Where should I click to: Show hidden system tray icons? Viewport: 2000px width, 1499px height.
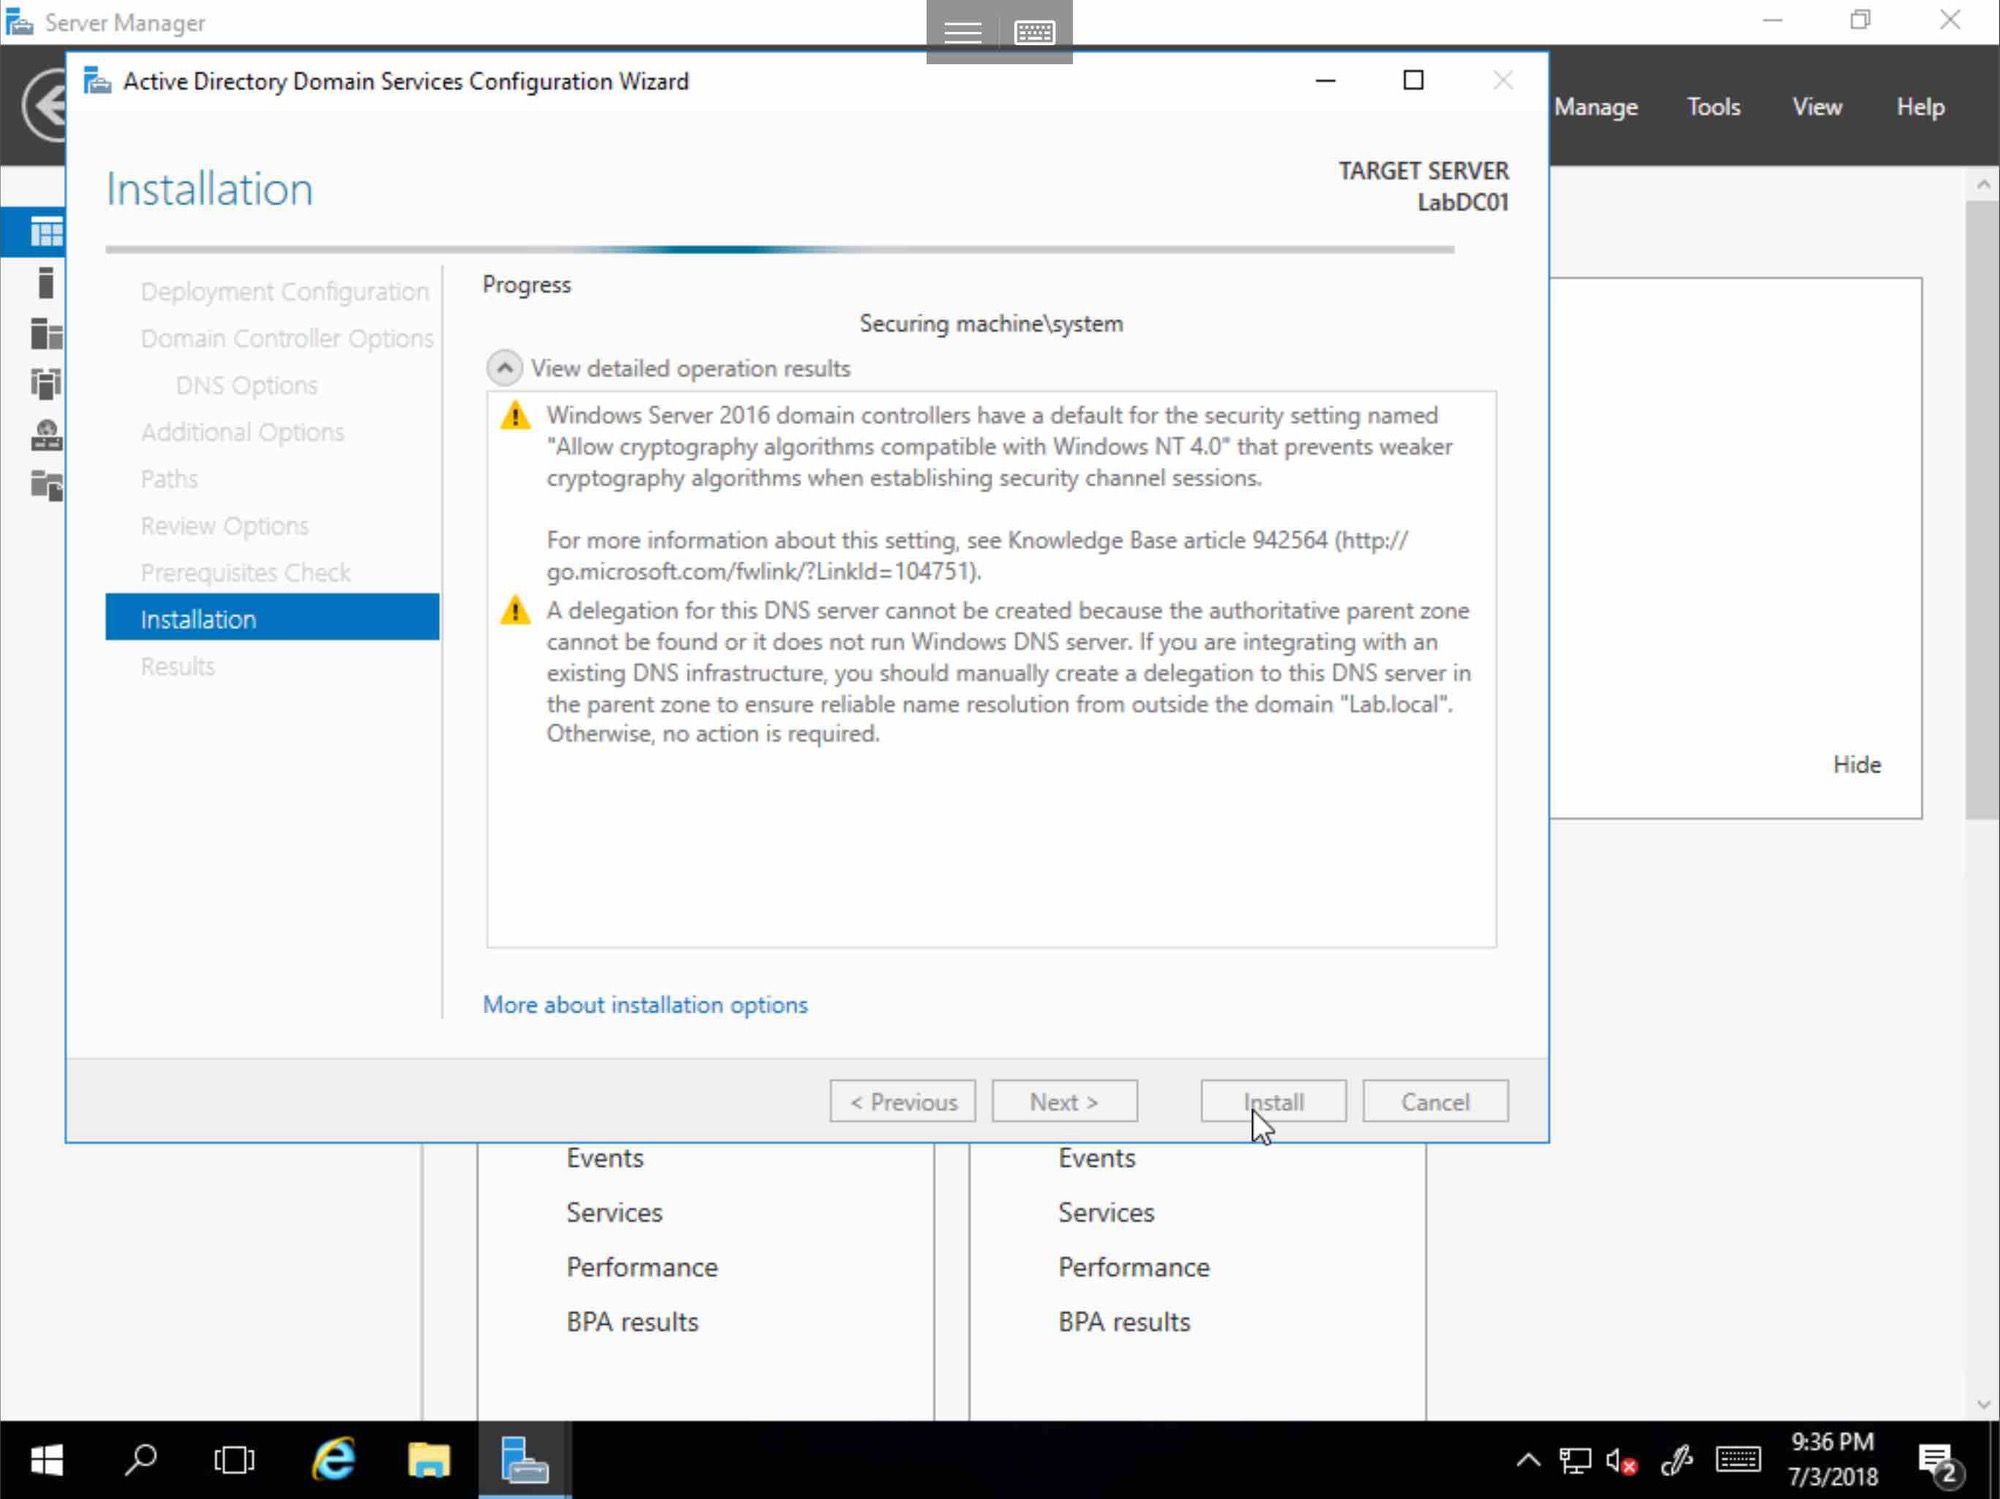pyautogui.click(x=1528, y=1460)
